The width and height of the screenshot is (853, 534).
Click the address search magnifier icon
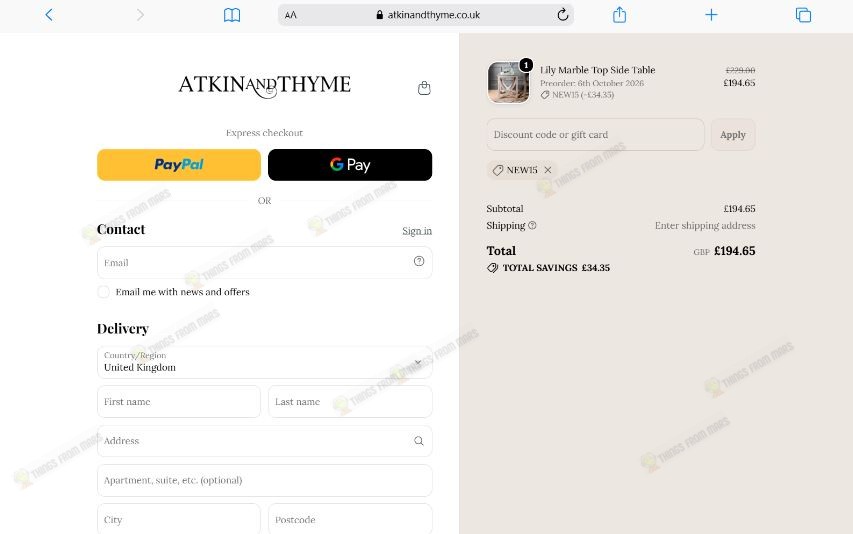point(418,440)
